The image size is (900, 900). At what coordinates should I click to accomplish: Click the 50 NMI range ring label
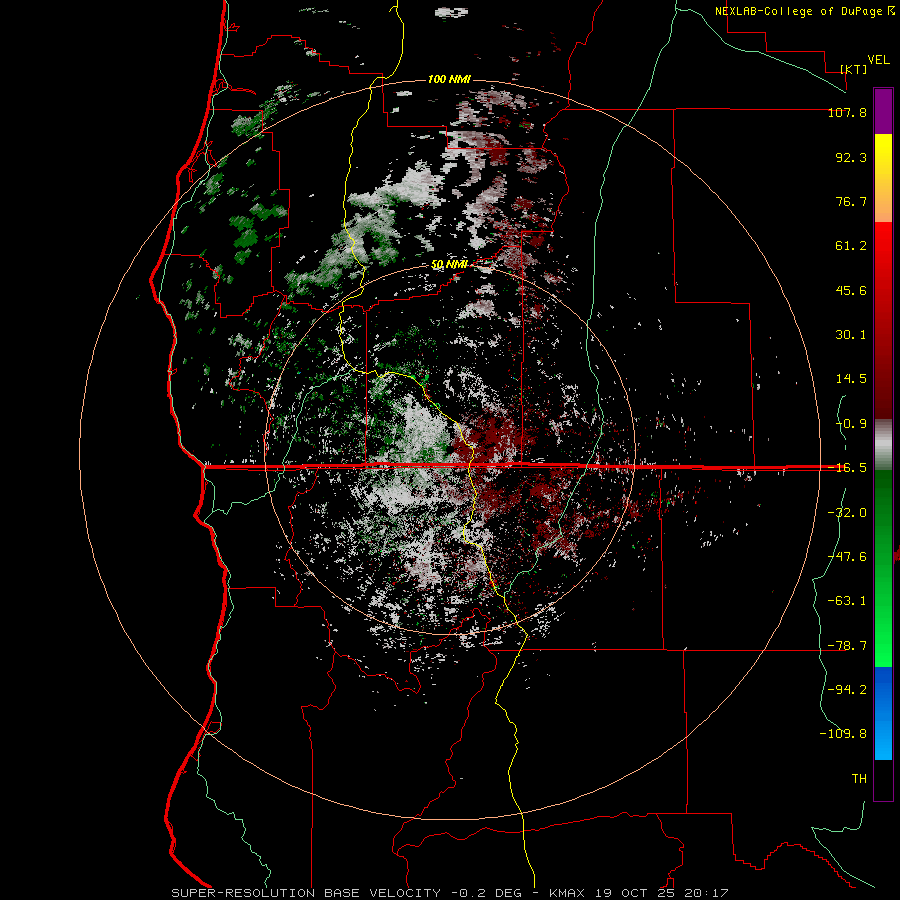pos(449,265)
